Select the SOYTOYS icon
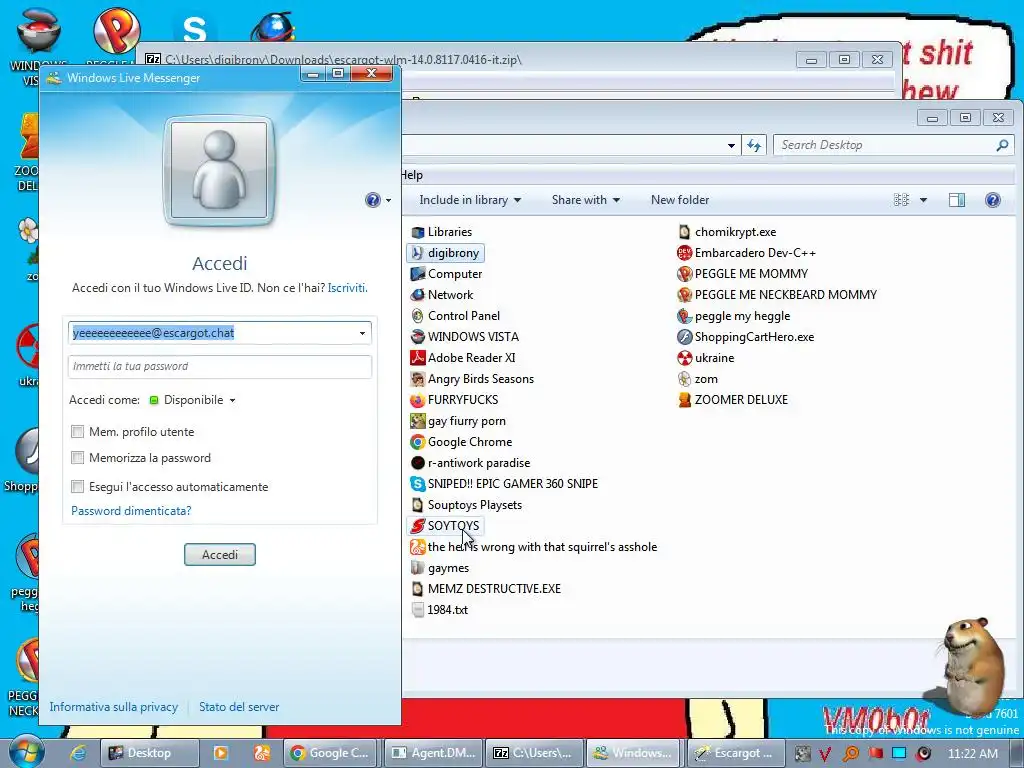The height and width of the screenshot is (768, 1024). tap(418, 526)
